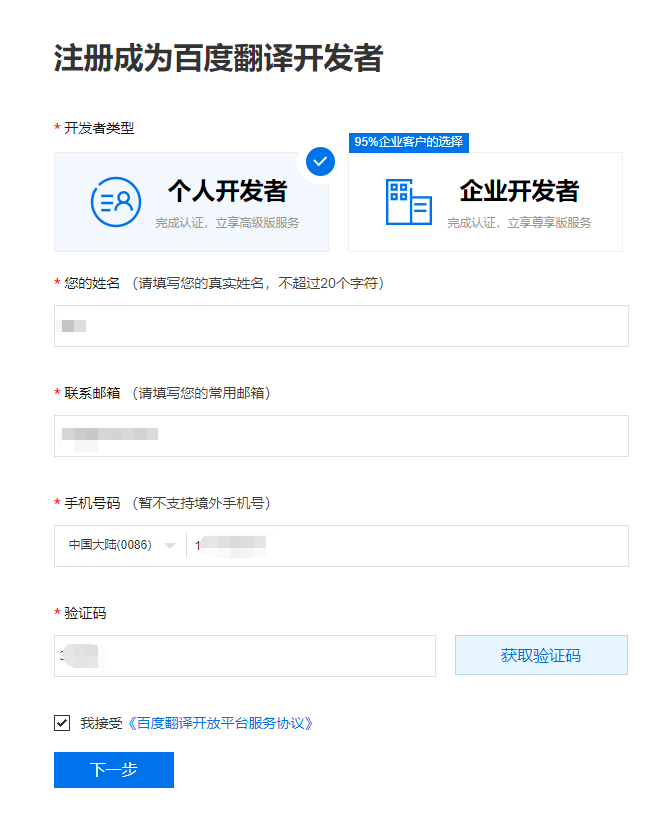
Task: Select the 企业开发者 developer type card
Action: (x=485, y=202)
